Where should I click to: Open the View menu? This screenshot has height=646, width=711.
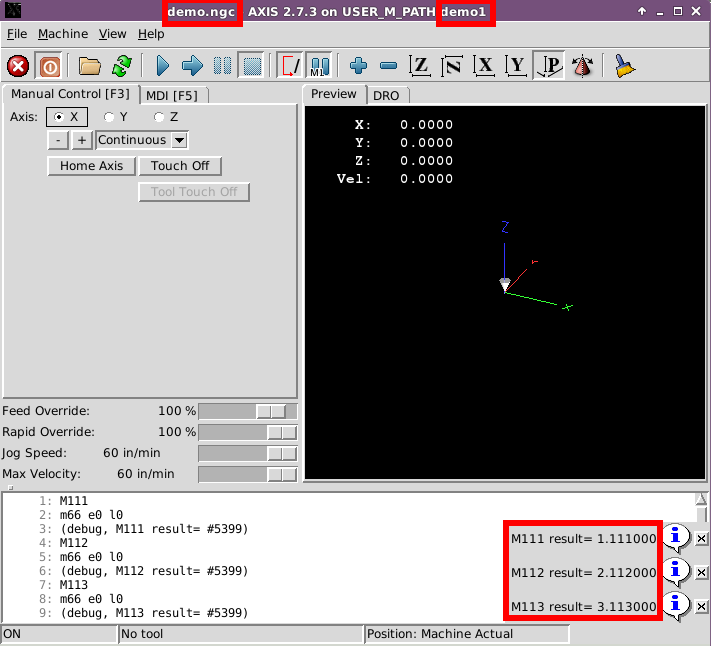pyautogui.click(x=112, y=34)
